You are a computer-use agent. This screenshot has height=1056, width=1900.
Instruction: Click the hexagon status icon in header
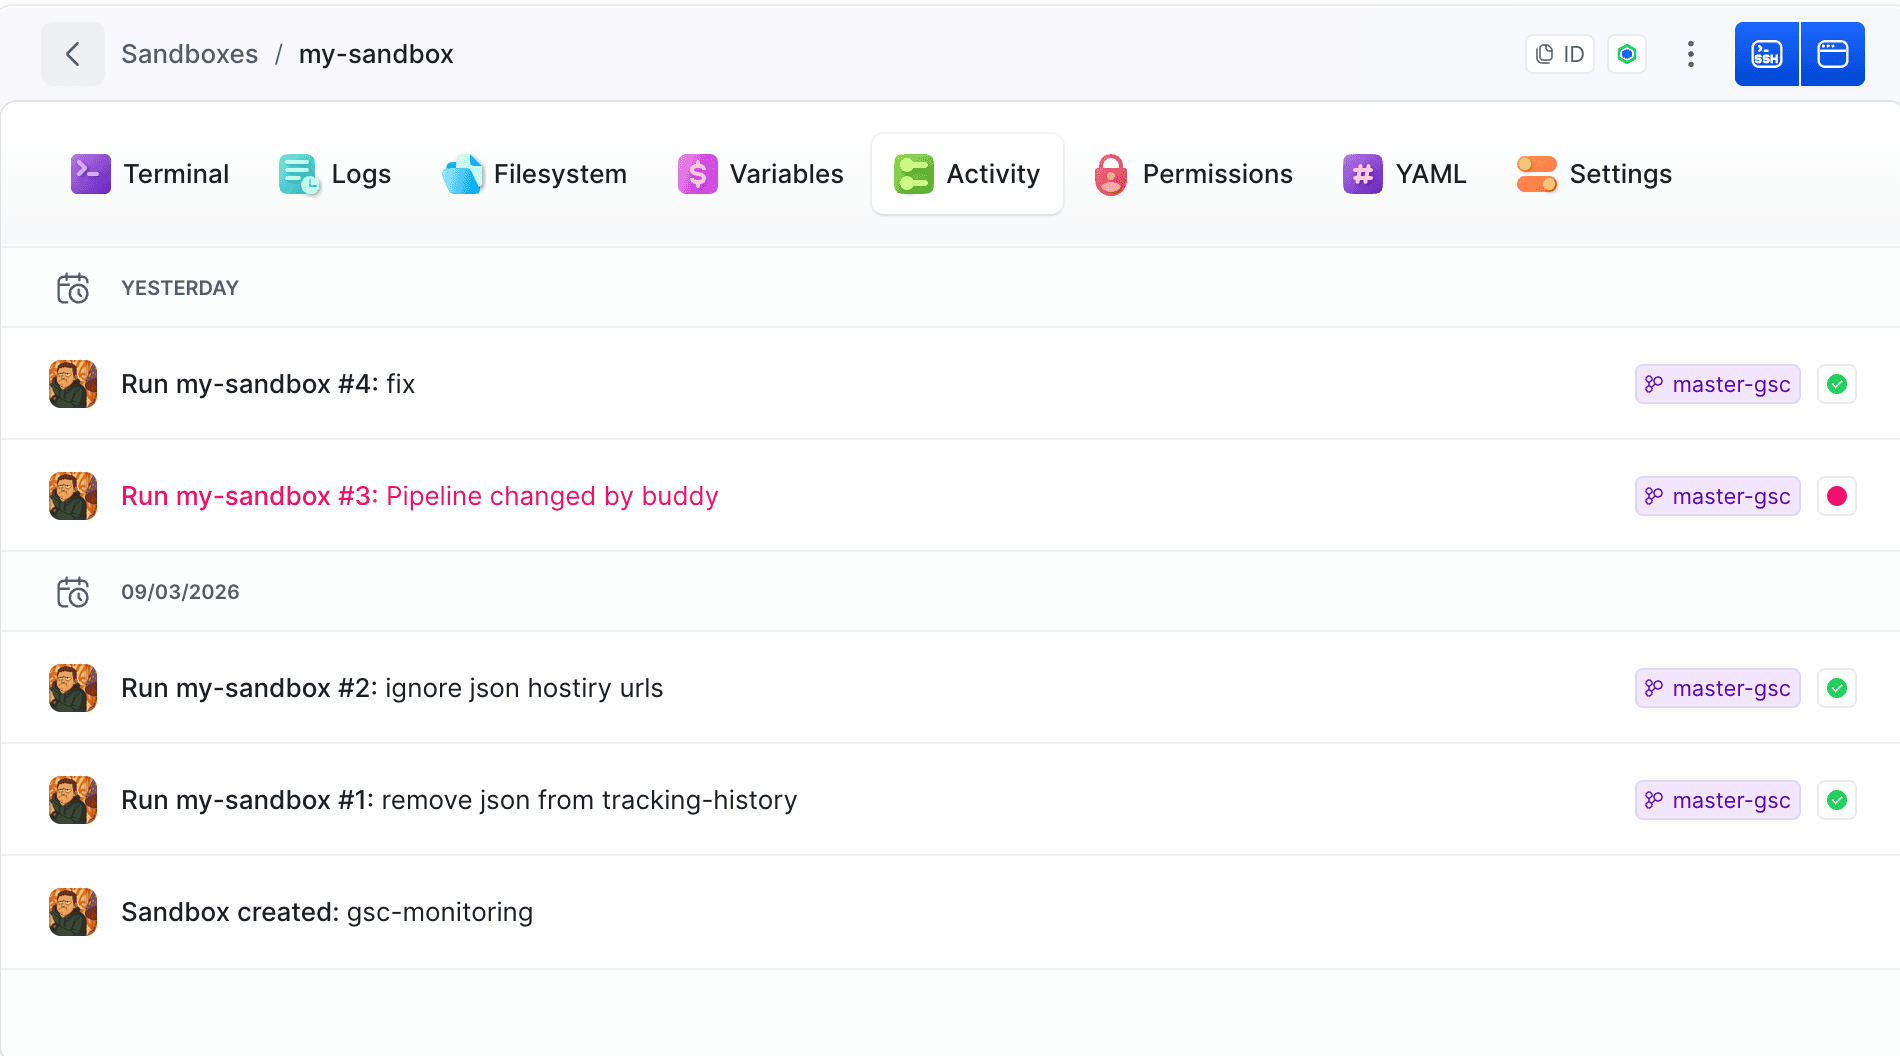pos(1627,54)
